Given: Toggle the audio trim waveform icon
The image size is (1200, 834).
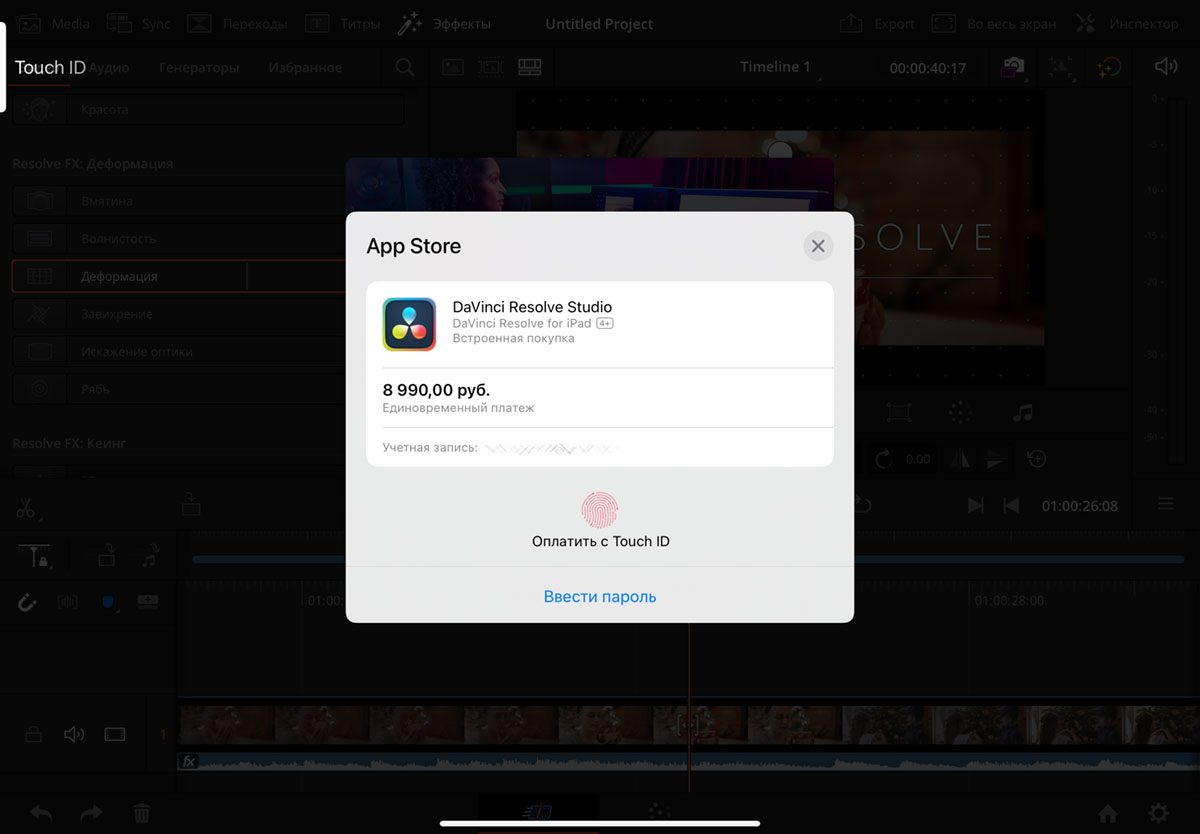Looking at the screenshot, I should (x=68, y=603).
